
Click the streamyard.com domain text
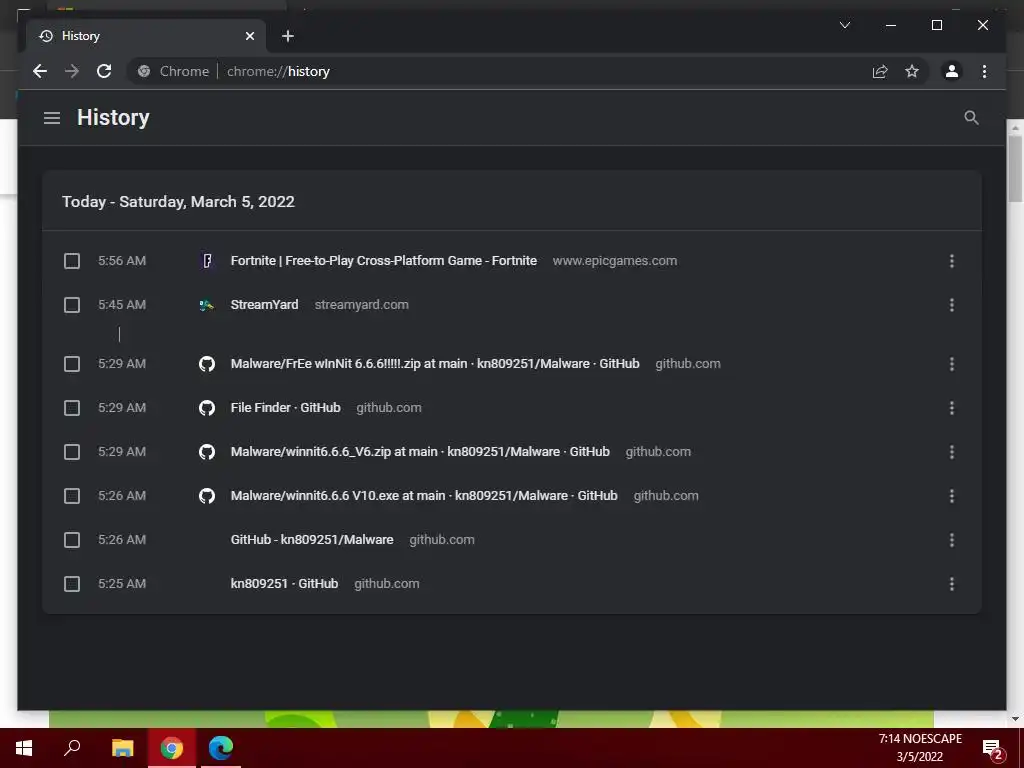[x=361, y=304]
